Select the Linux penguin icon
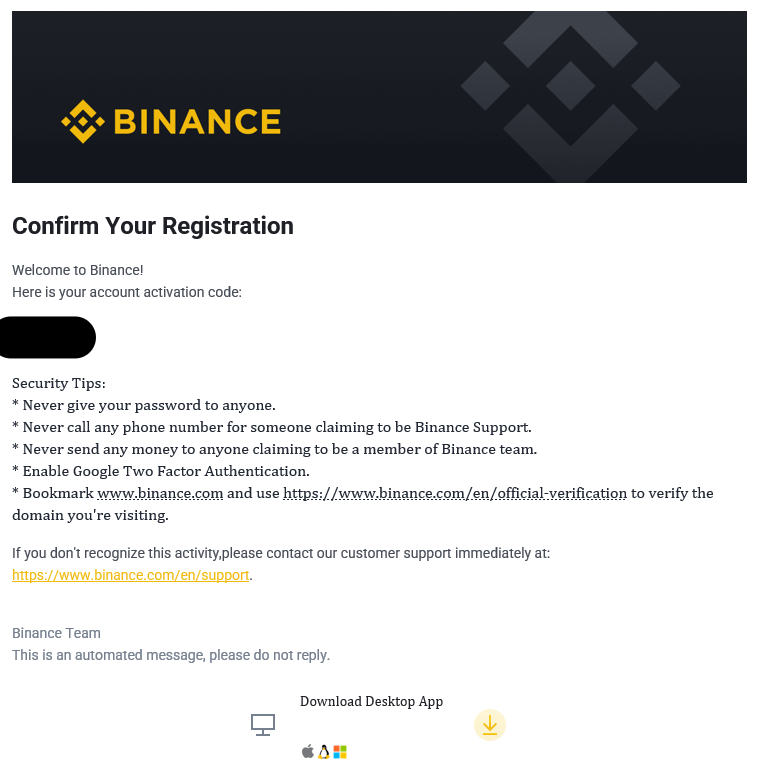Viewport: 758px width, 763px height. coord(324,751)
